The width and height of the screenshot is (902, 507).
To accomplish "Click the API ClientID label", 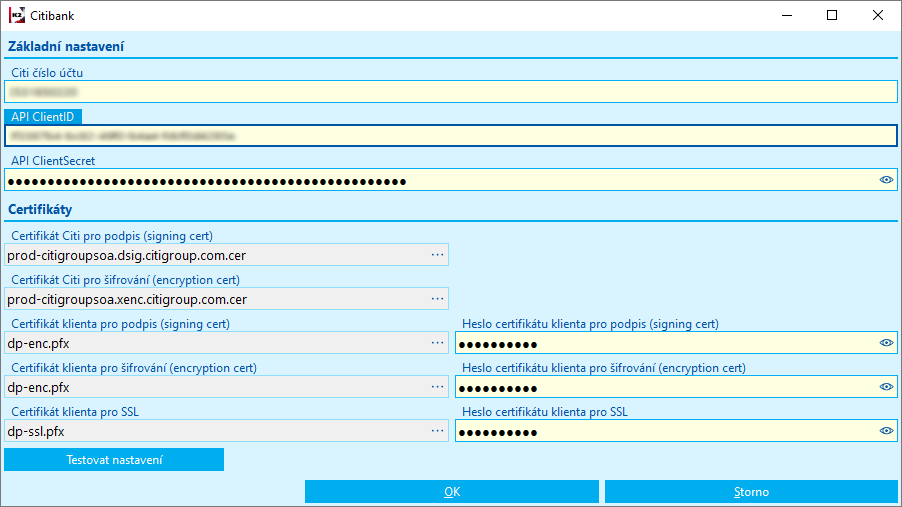I will click(x=43, y=117).
